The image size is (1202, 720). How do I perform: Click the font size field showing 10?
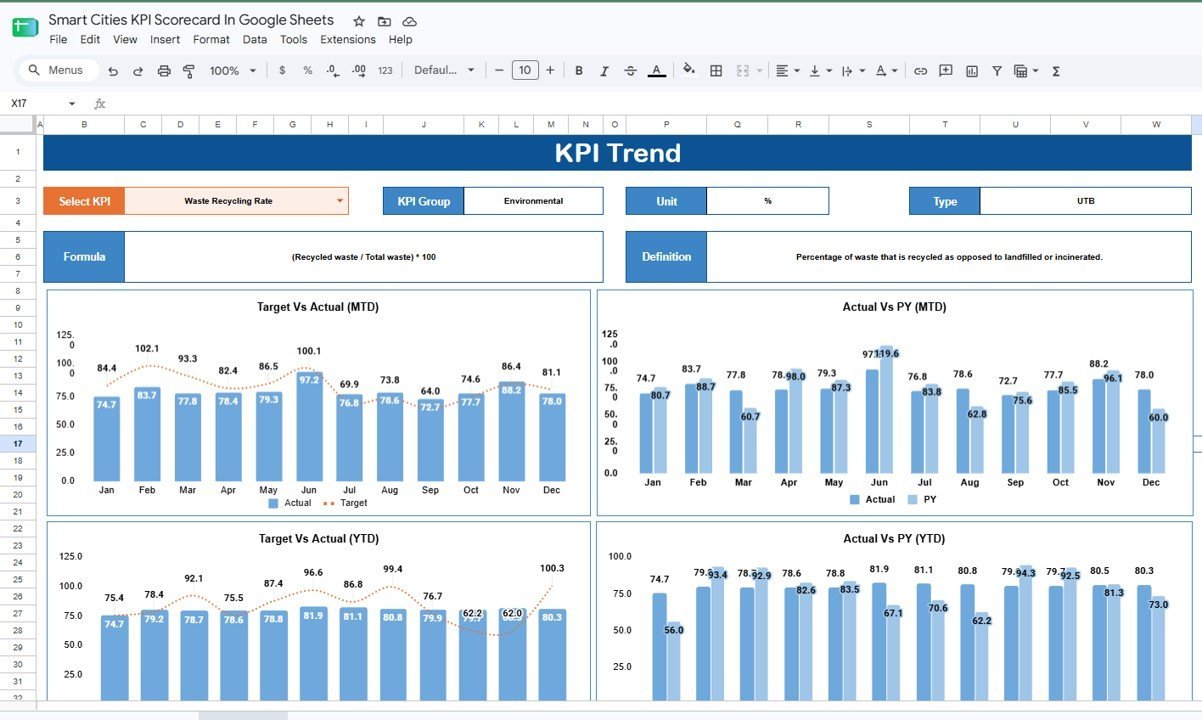pyautogui.click(x=524, y=71)
